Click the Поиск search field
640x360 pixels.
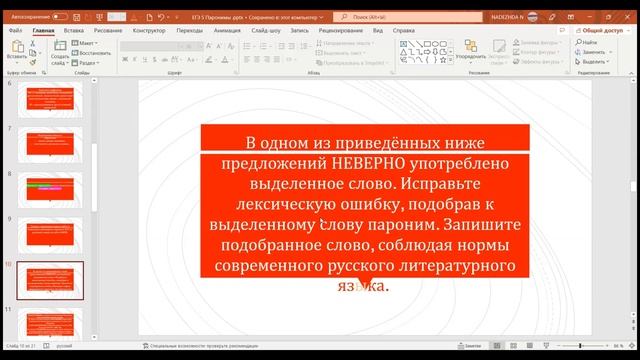(407, 17)
